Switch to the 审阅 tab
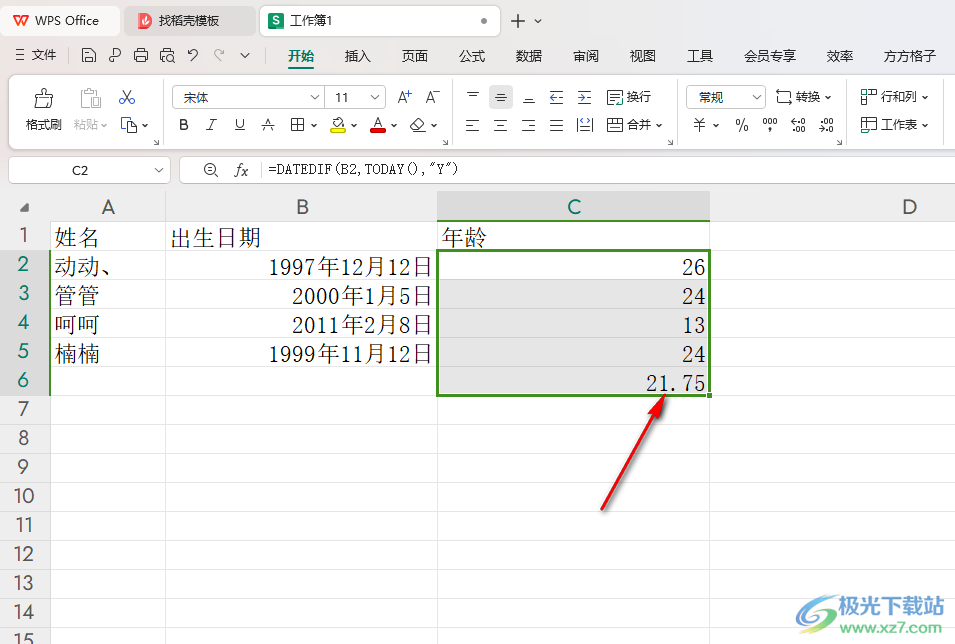Image resolution: width=955 pixels, height=644 pixels. click(x=586, y=56)
